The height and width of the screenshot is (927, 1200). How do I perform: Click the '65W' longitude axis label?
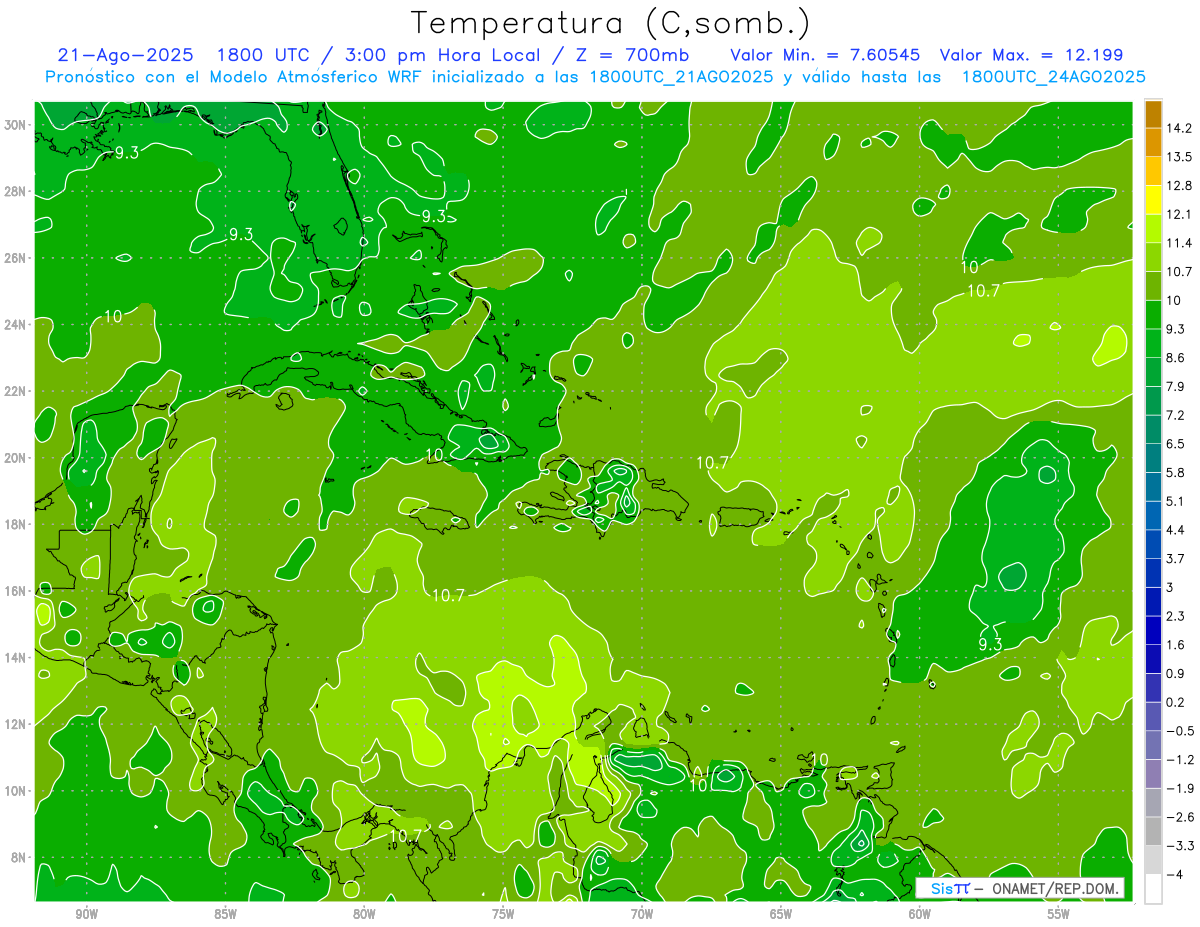[x=781, y=914]
